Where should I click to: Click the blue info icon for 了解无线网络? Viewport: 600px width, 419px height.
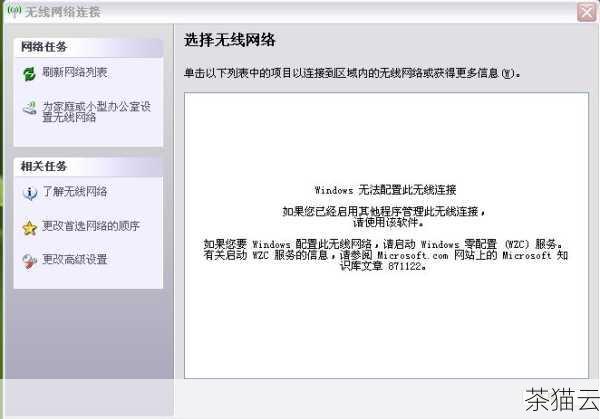click(x=29, y=193)
